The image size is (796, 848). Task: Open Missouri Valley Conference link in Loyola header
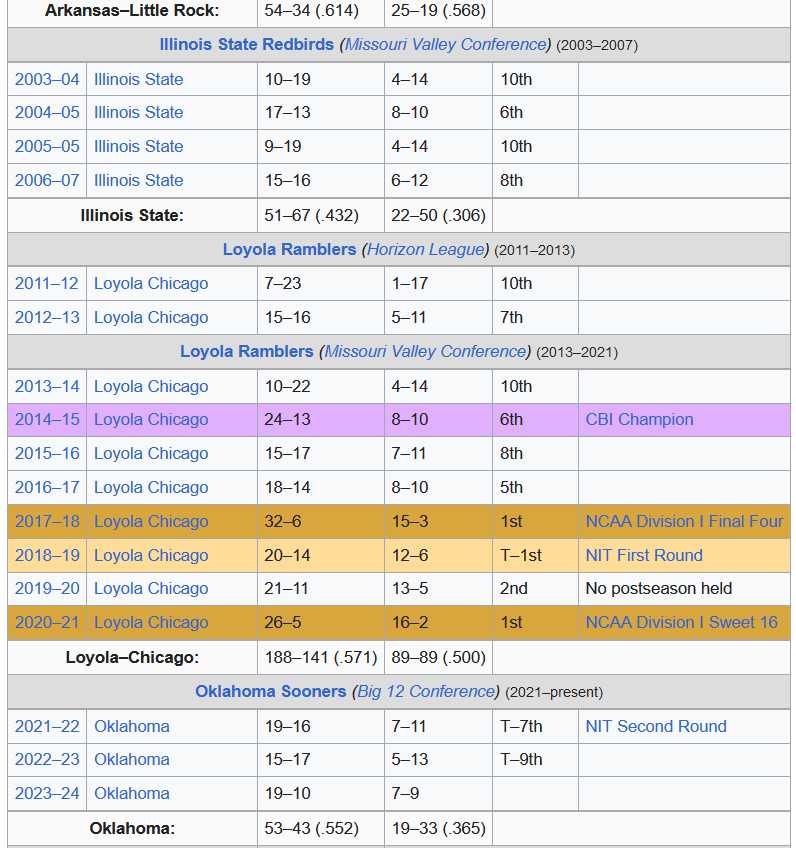(425, 352)
